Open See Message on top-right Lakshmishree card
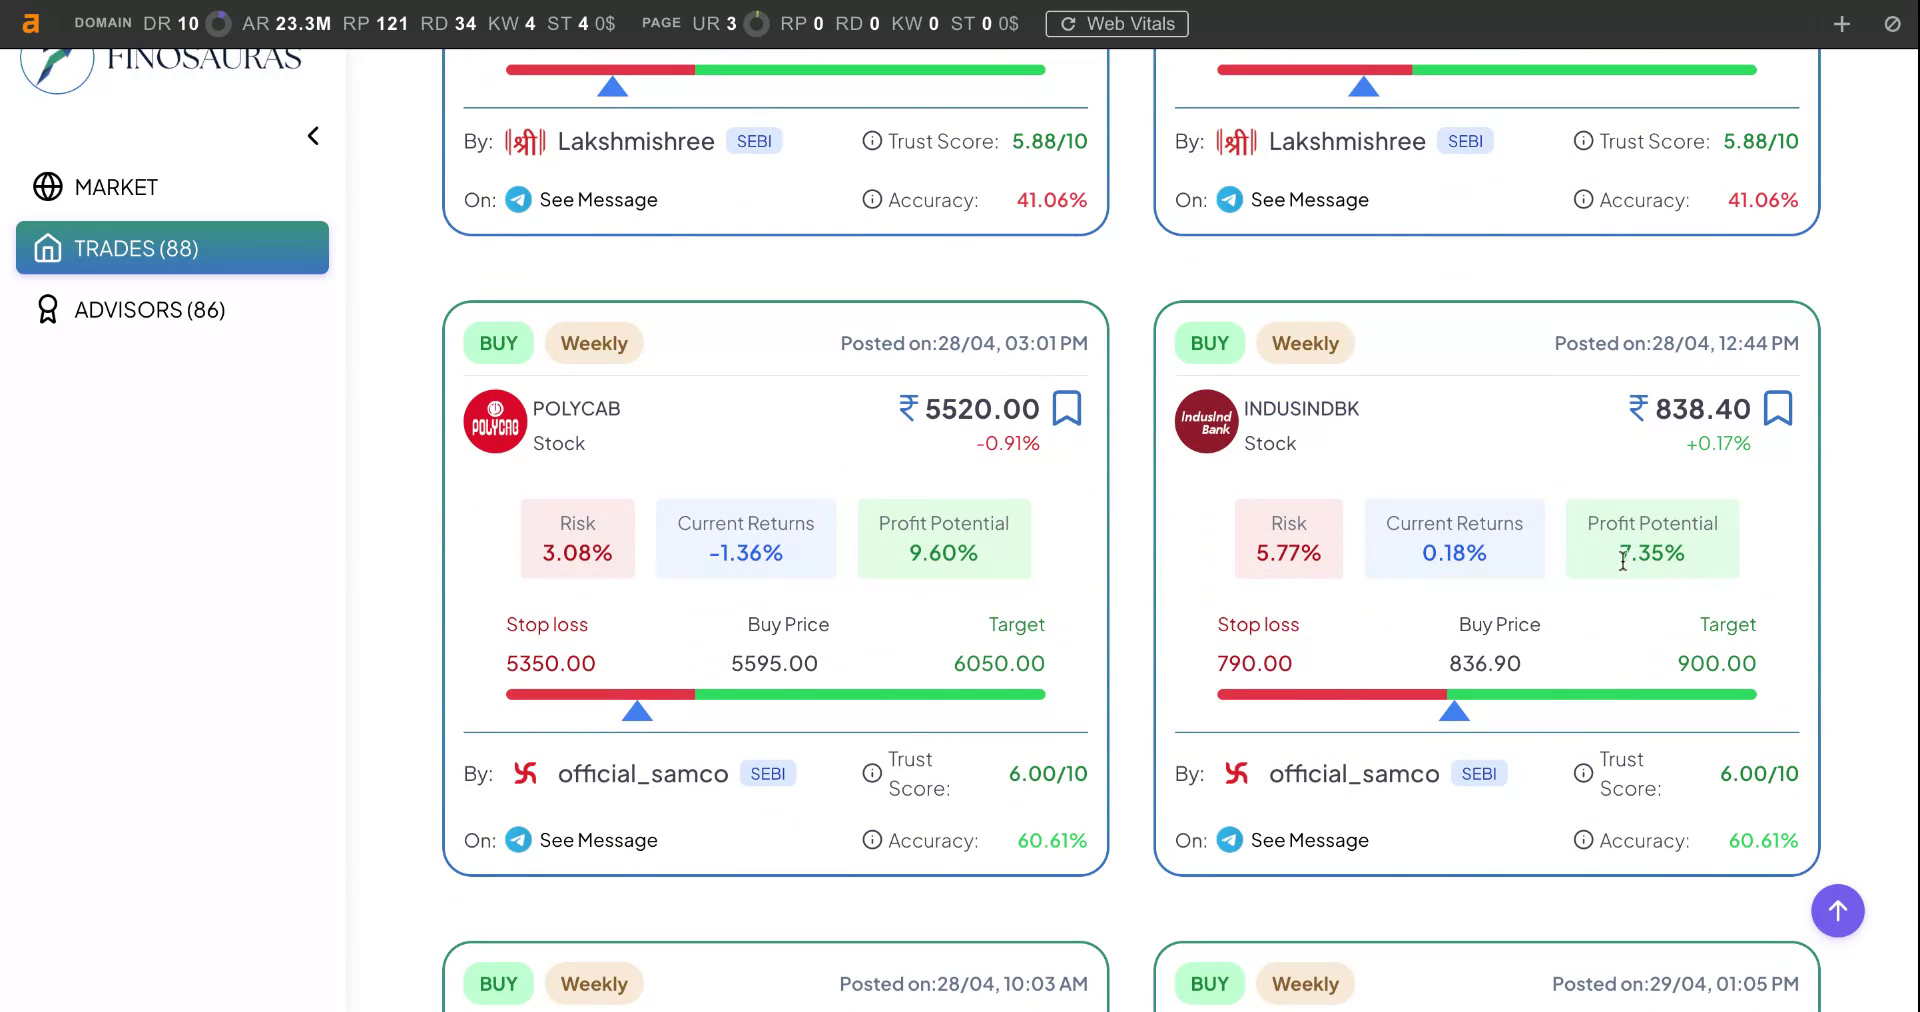 point(1309,200)
